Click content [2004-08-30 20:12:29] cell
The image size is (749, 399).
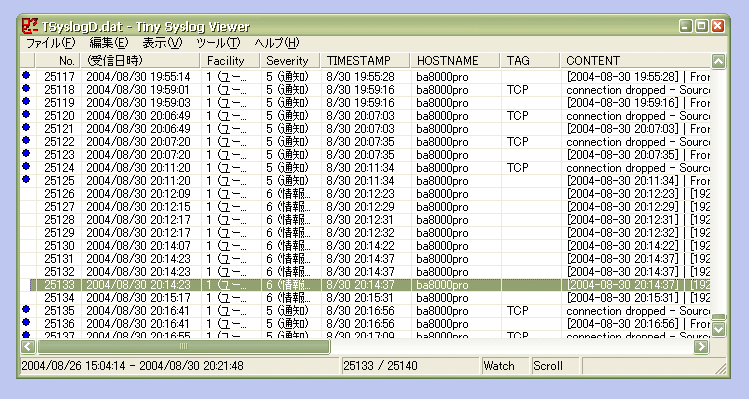pos(638,206)
